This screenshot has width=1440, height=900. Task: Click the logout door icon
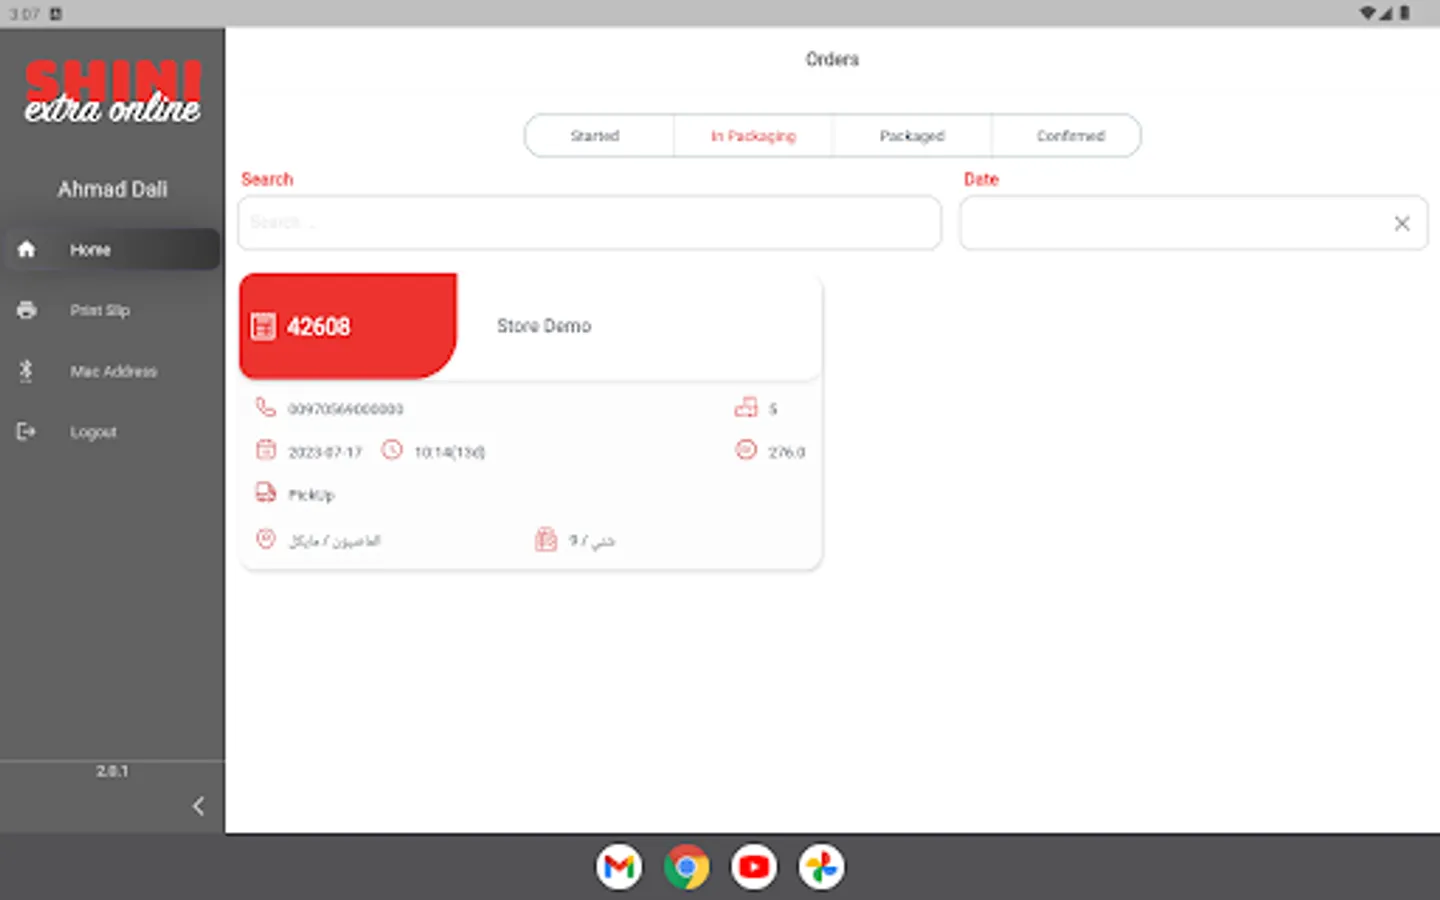[26, 431]
